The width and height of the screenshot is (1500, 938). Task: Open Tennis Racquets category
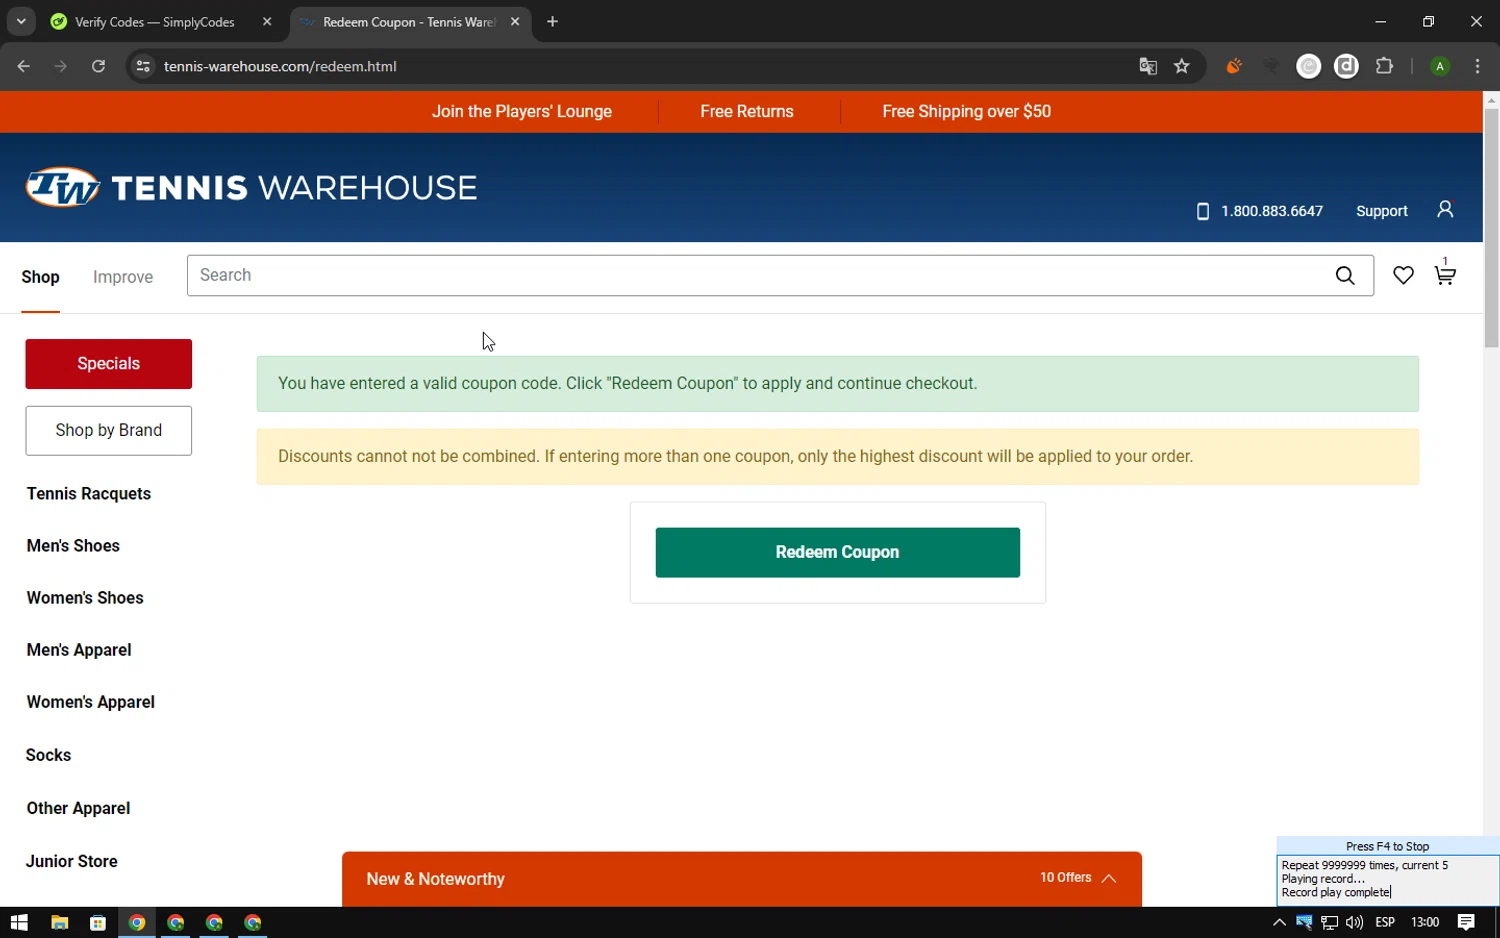(x=88, y=493)
